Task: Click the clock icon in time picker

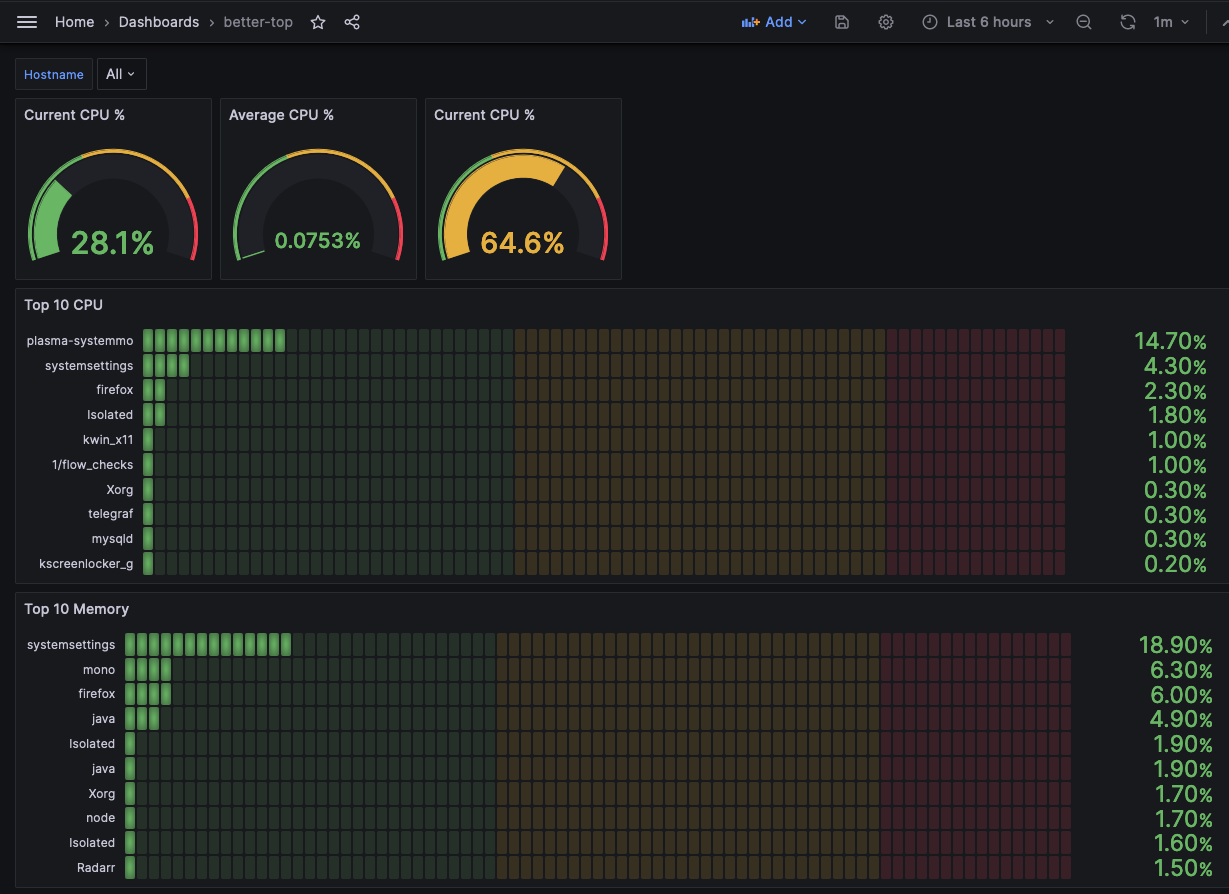Action: click(x=930, y=22)
